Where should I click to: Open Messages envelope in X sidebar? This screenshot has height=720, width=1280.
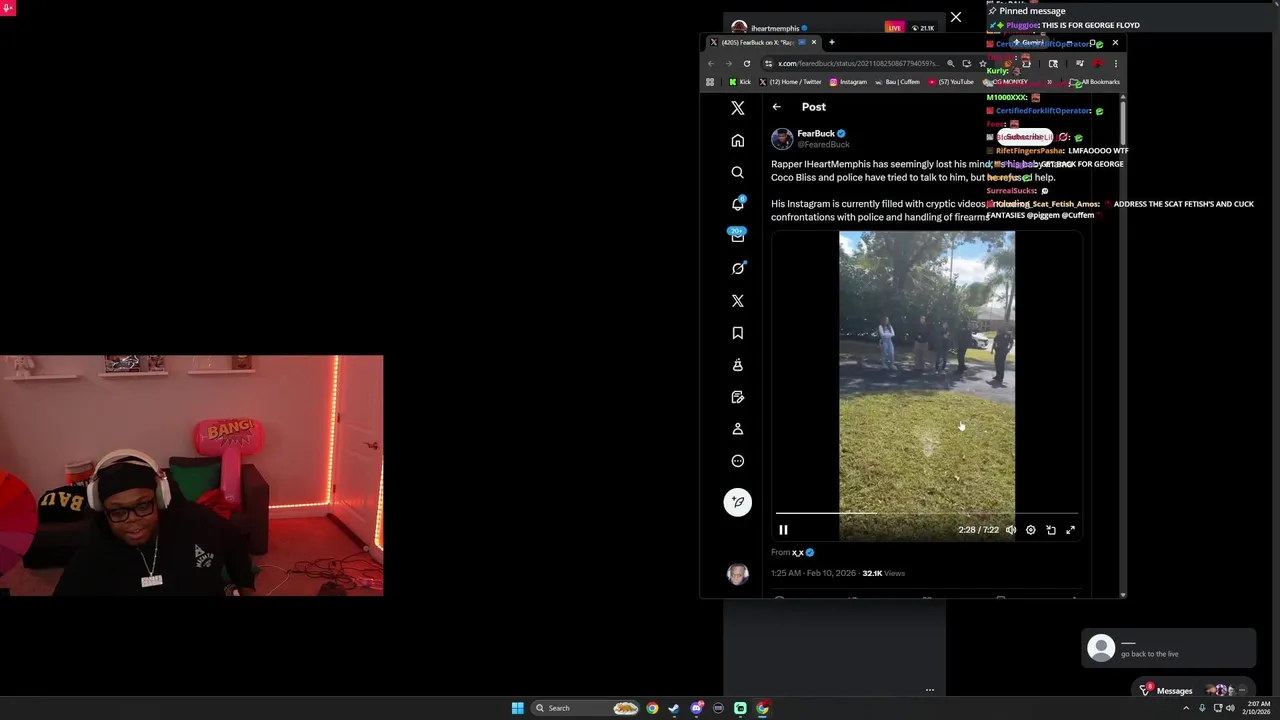click(x=738, y=236)
